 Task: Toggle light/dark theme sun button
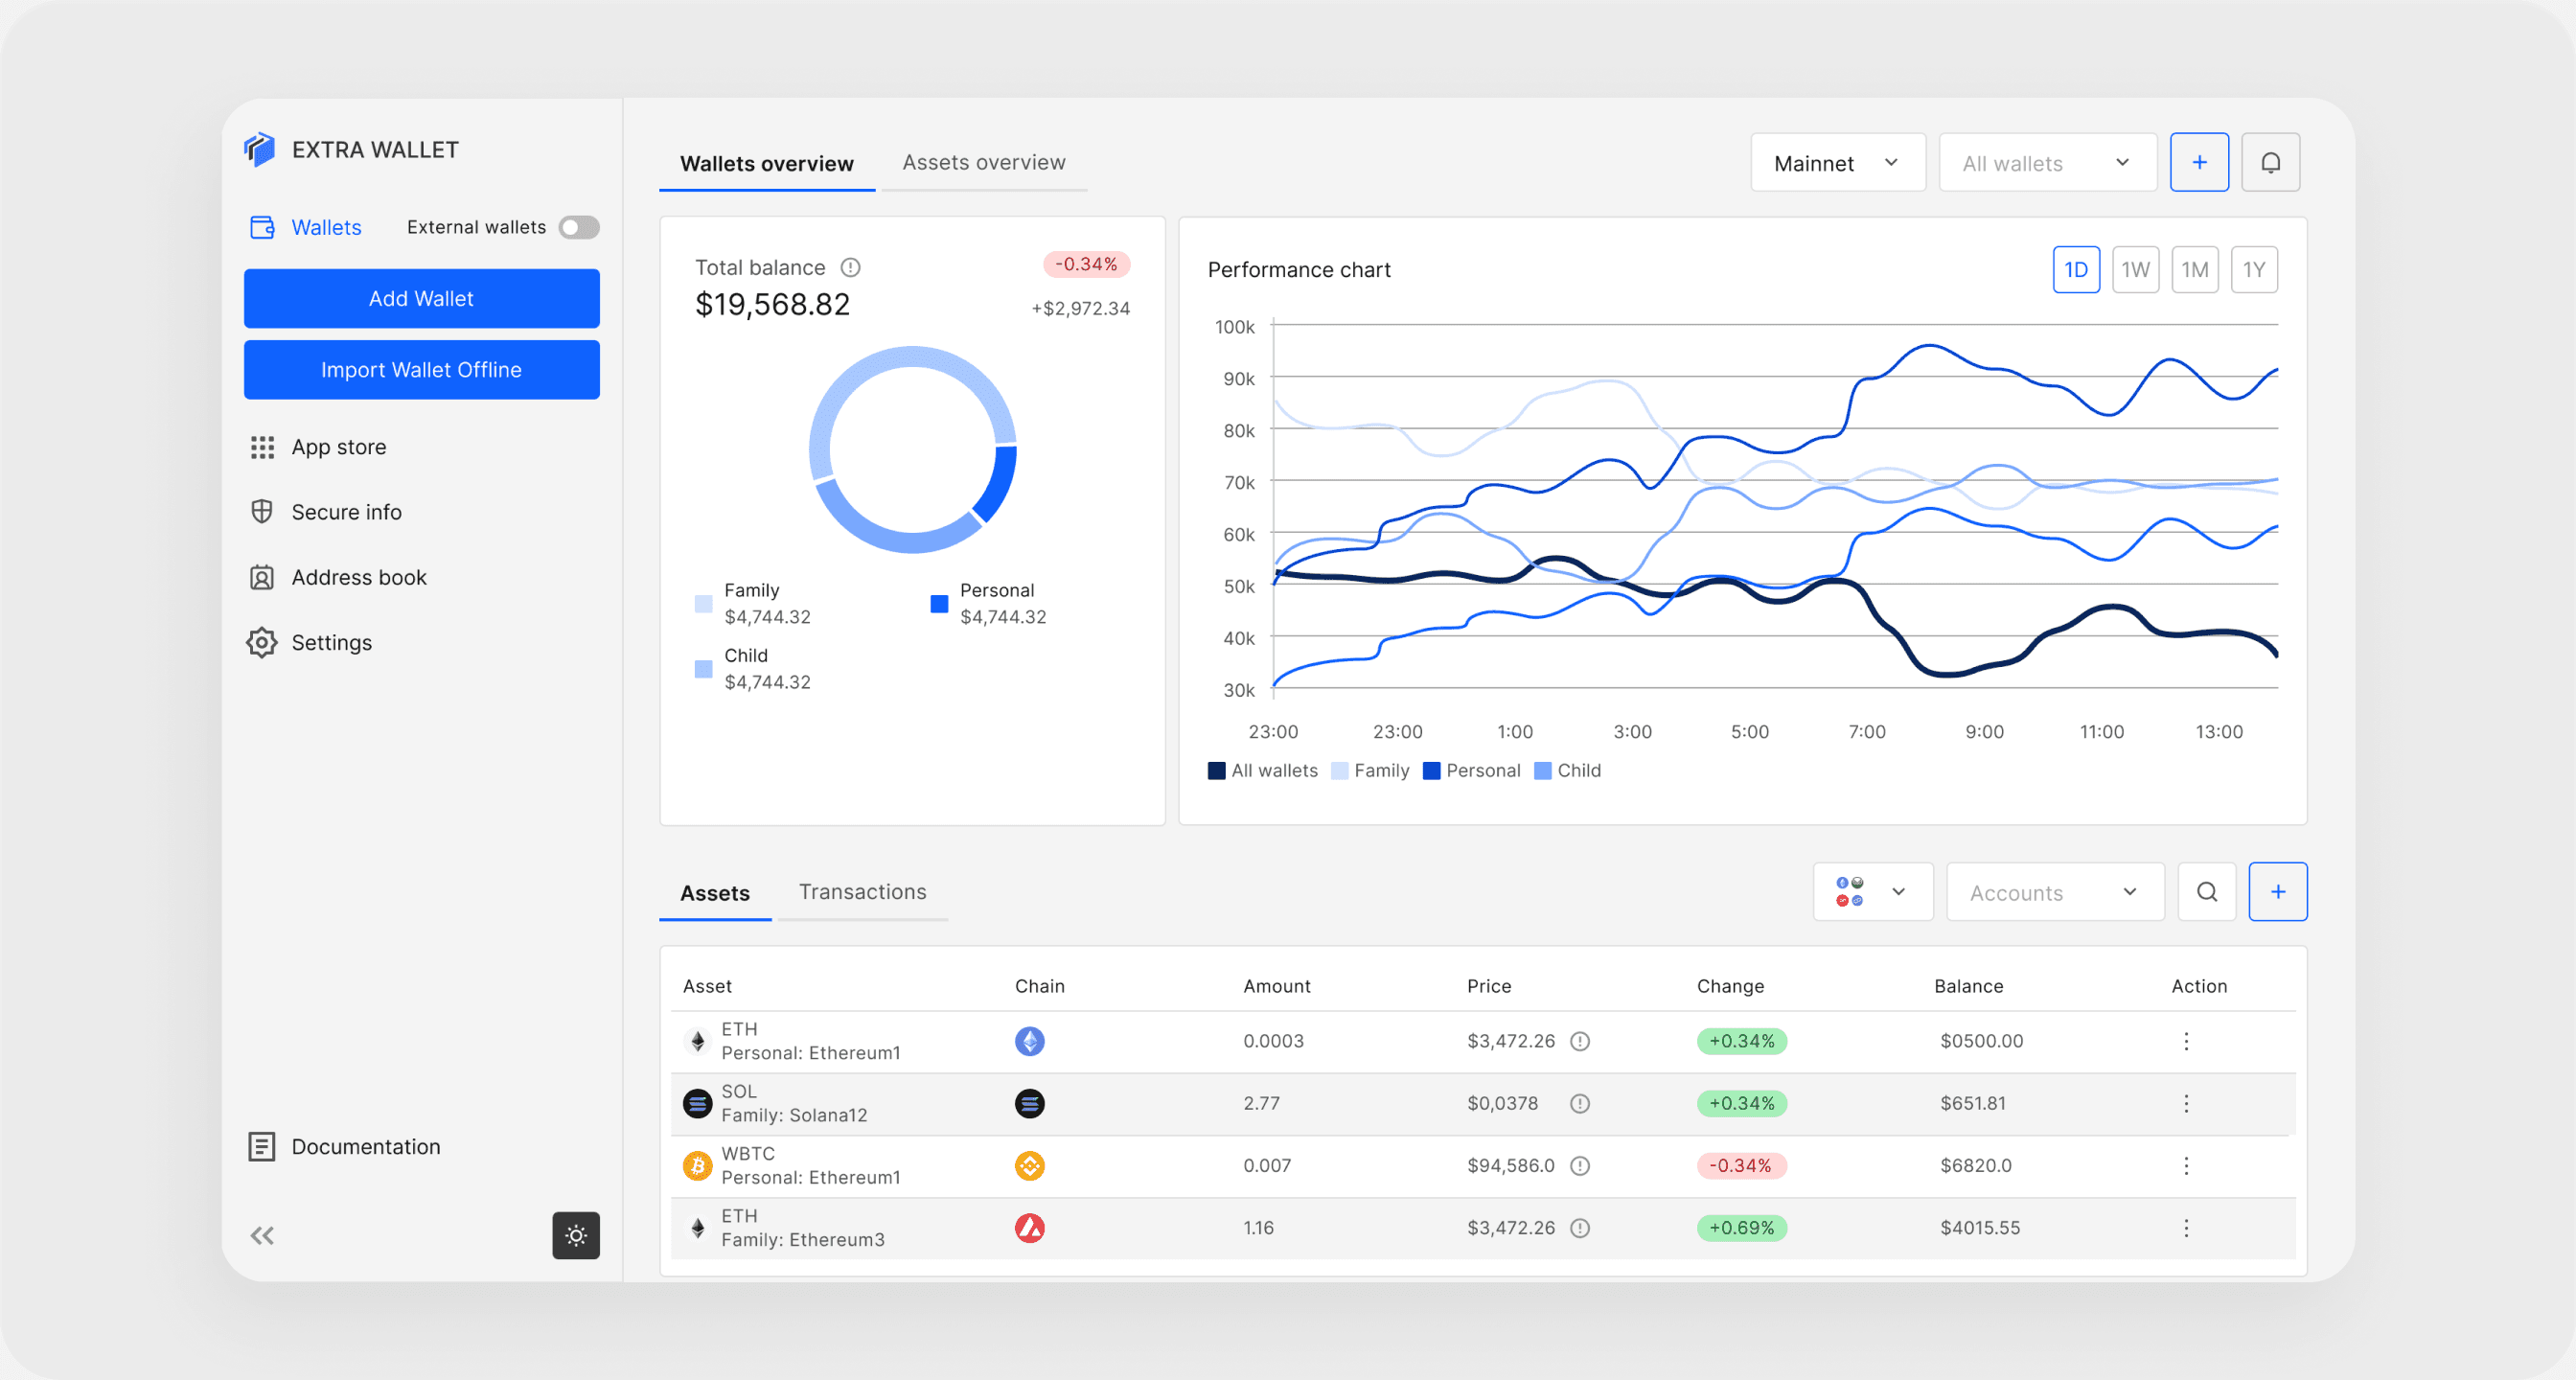pyautogui.click(x=575, y=1235)
